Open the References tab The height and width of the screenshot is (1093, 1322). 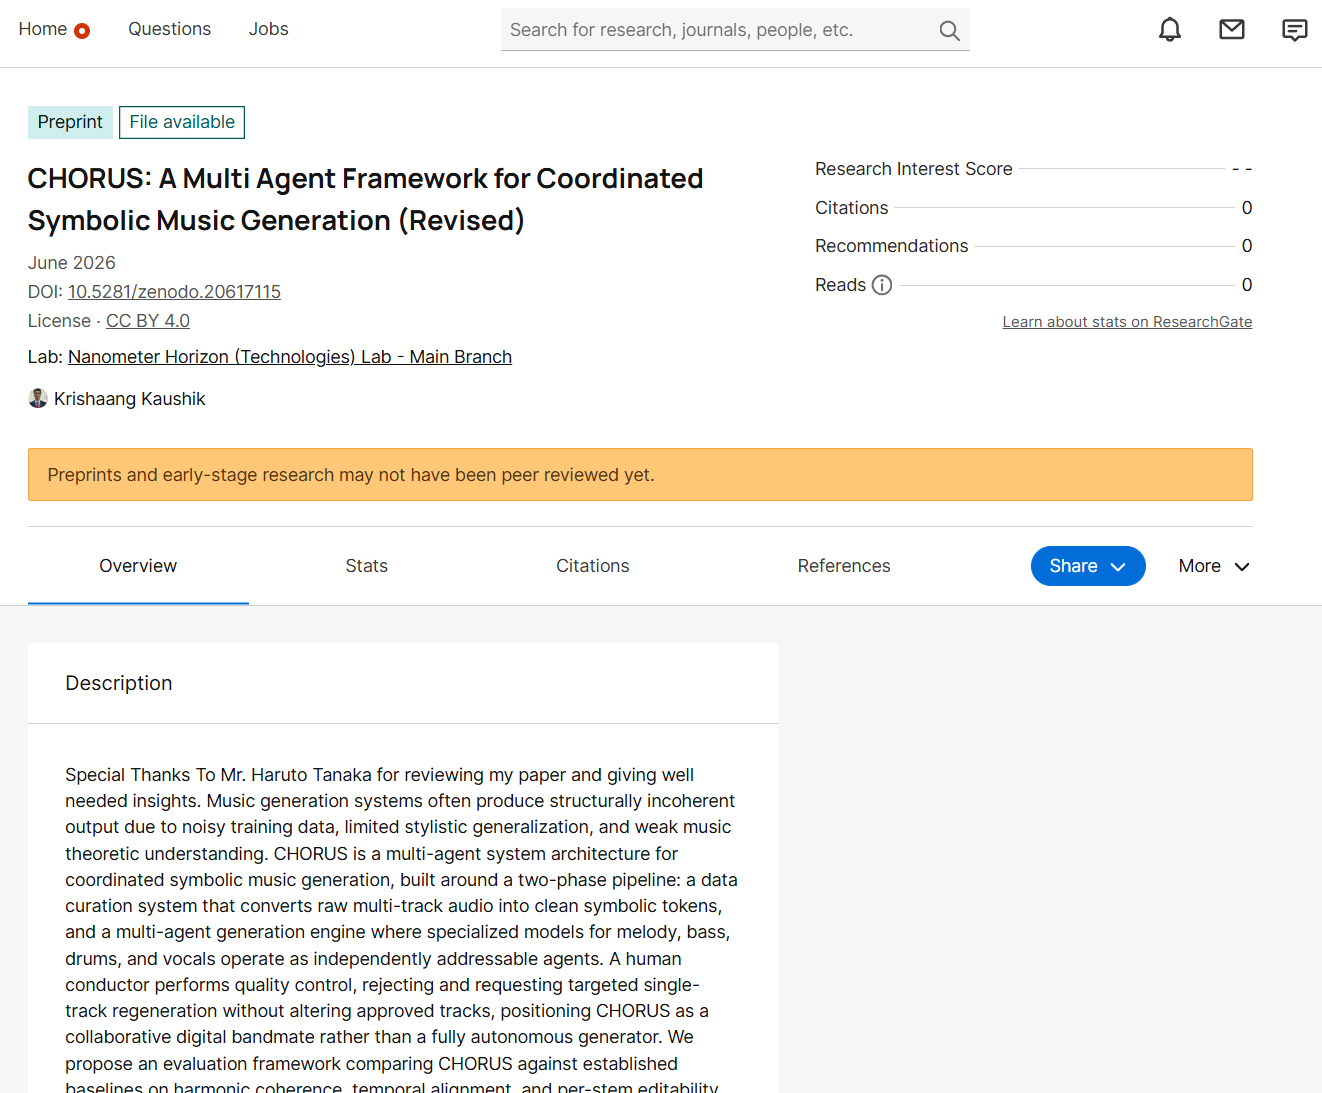tap(844, 566)
